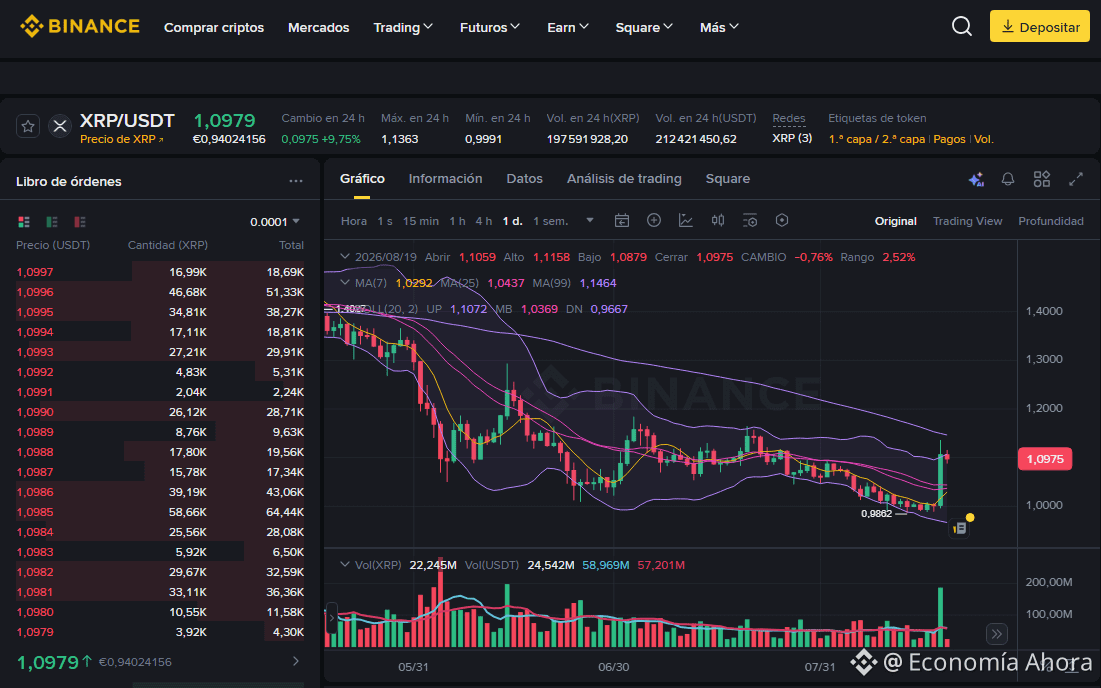The height and width of the screenshot is (688, 1101).
Task: Click the Binance logo
Action: point(79,27)
